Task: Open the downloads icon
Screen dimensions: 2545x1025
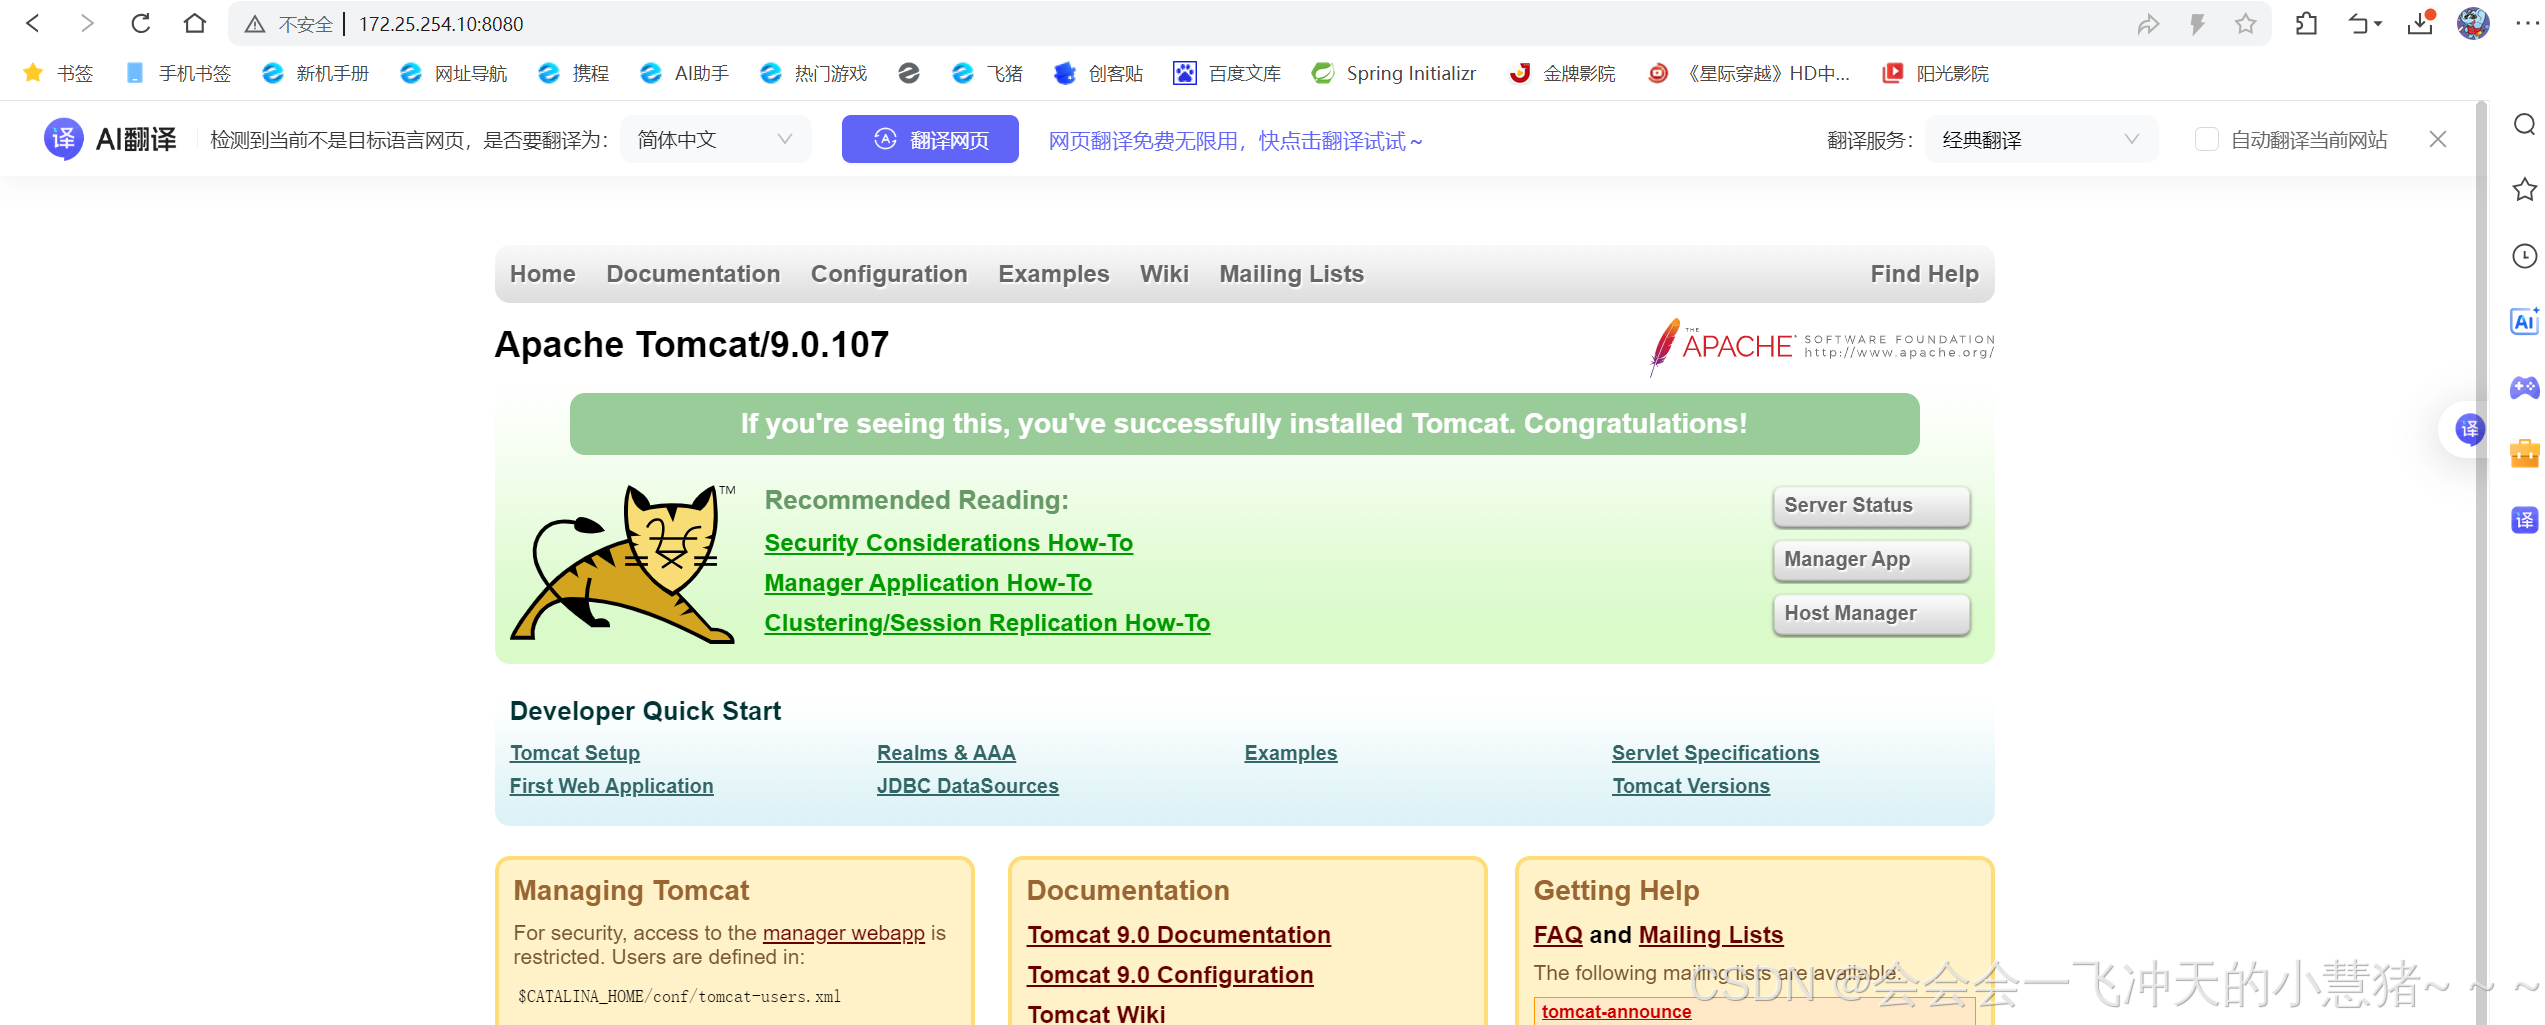Action: point(2421,23)
